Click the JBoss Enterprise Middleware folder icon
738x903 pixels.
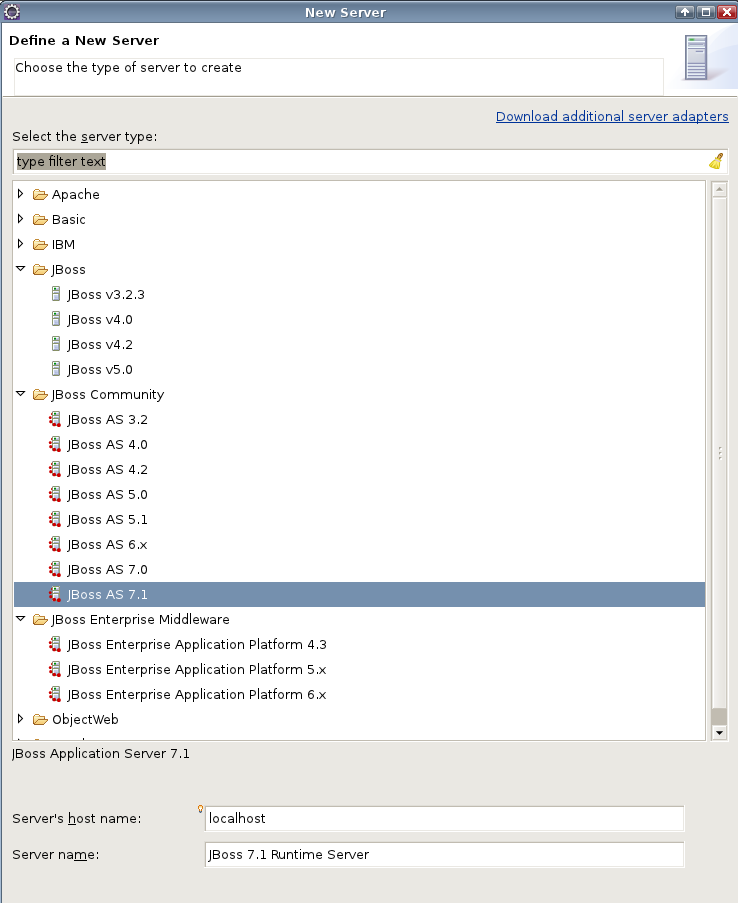coord(40,620)
